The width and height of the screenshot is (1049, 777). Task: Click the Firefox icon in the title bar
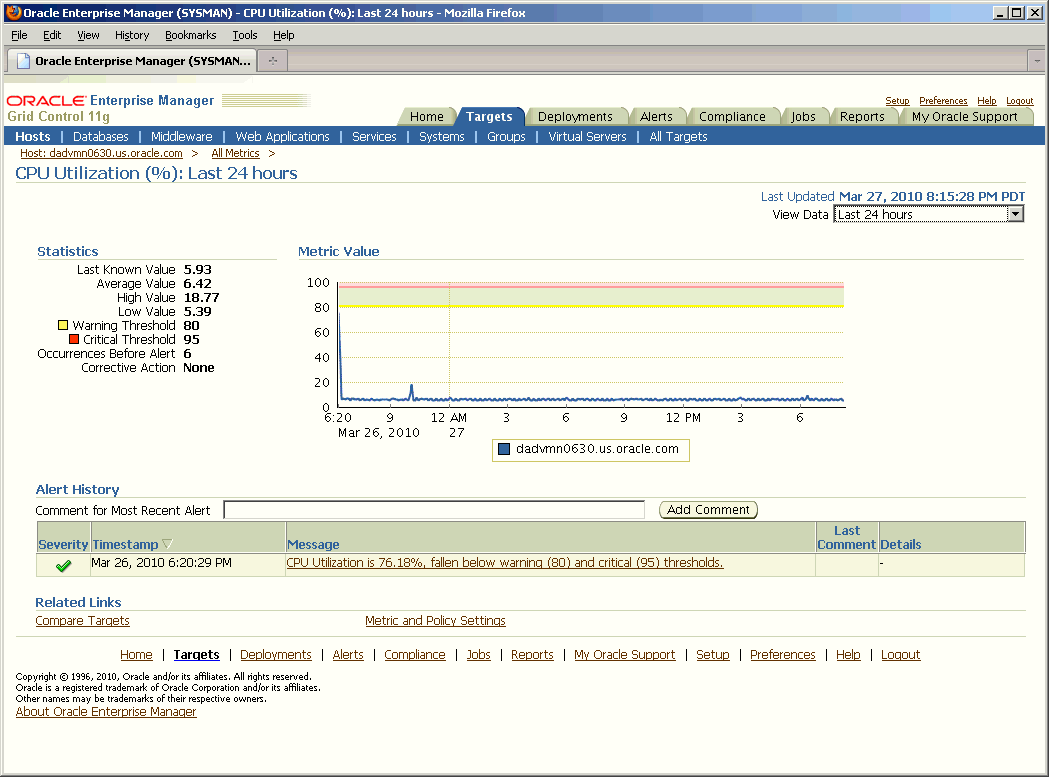pos(13,13)
